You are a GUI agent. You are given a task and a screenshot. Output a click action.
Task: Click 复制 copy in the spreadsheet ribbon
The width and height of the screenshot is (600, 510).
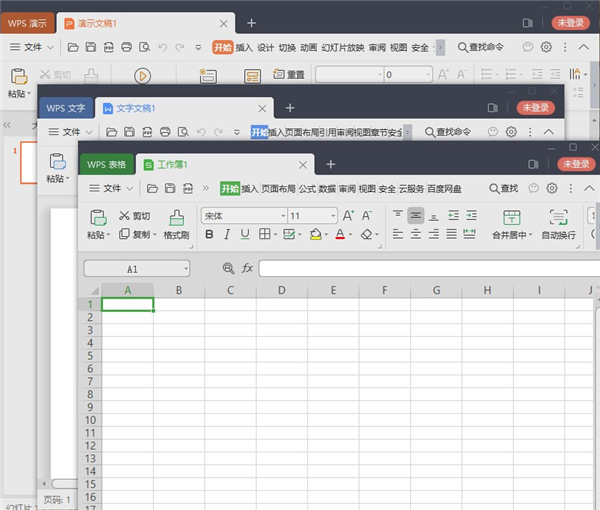click(134, 234)
